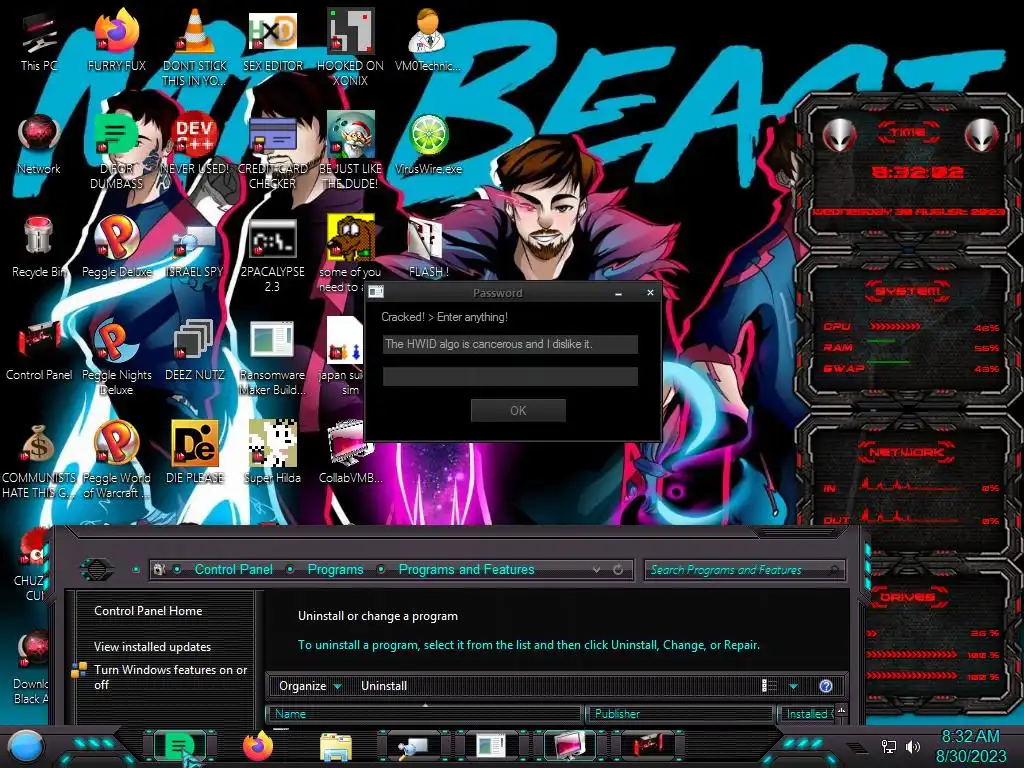This screenshot has height=768, width=1024.
Task: Open Firefox from the taskbar
Action: tap(257, 746)
